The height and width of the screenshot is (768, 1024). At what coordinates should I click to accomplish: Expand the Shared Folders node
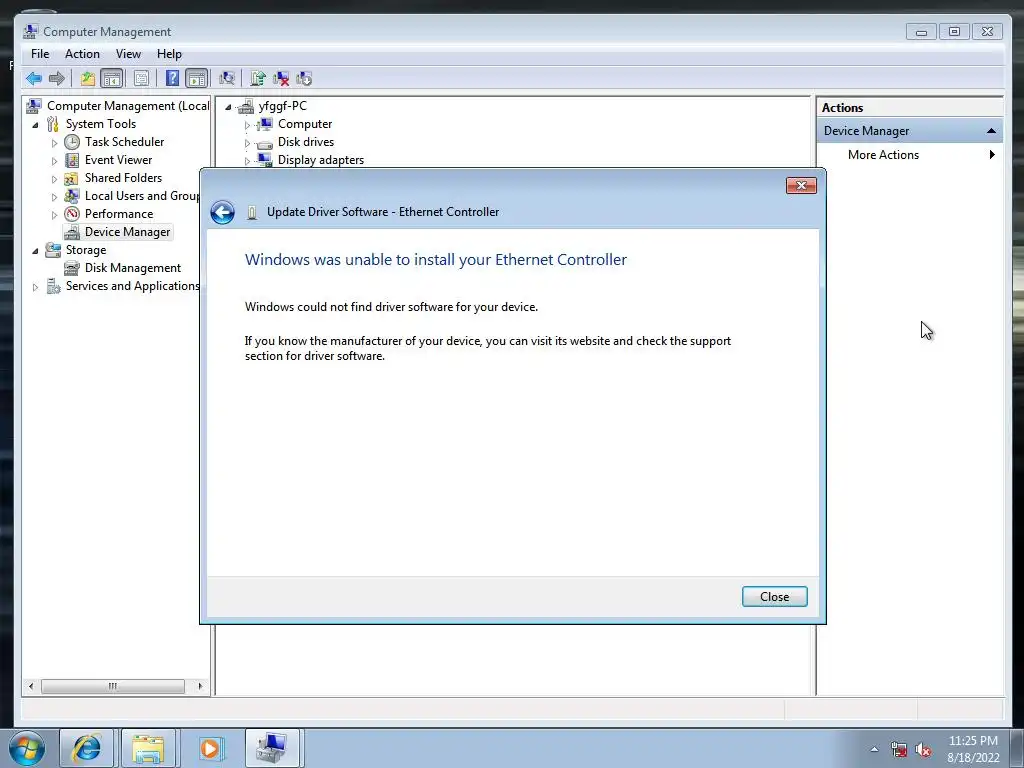(x=54, y=178)
